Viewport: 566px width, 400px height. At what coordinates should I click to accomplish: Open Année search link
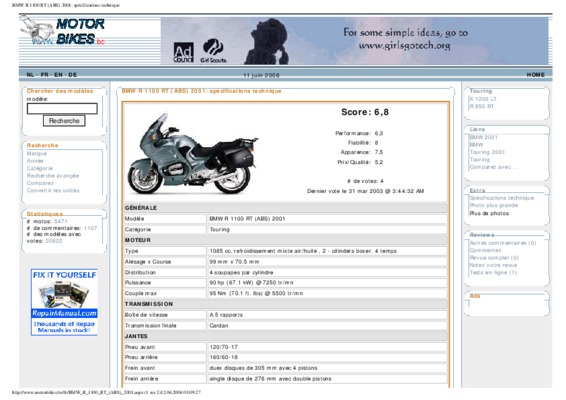tap(35, 161)
